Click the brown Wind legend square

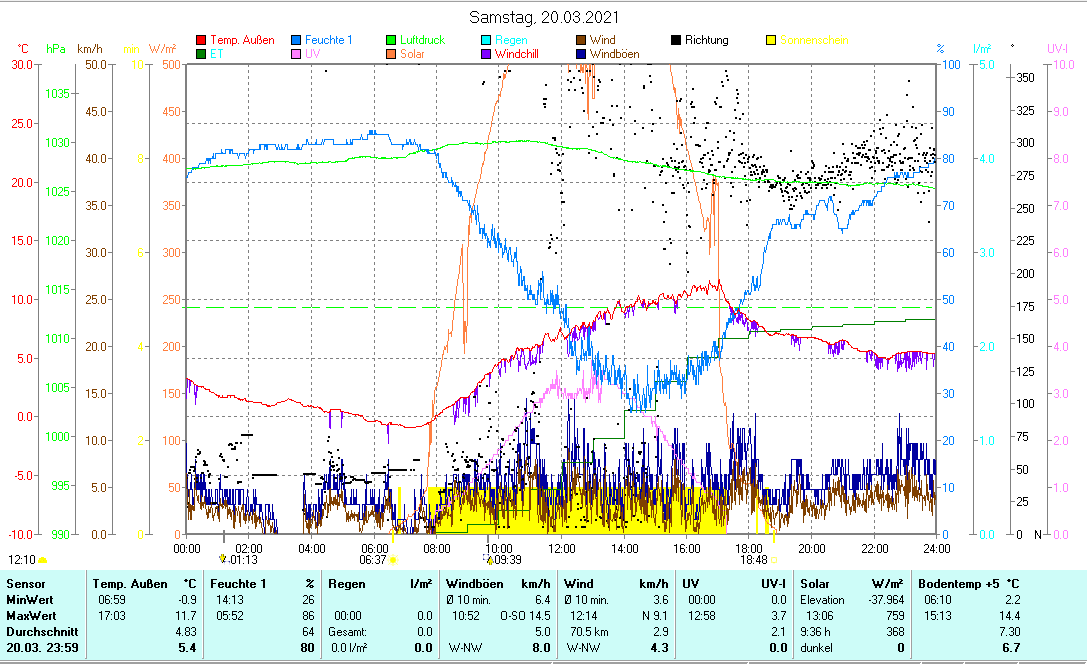point(582,40)
